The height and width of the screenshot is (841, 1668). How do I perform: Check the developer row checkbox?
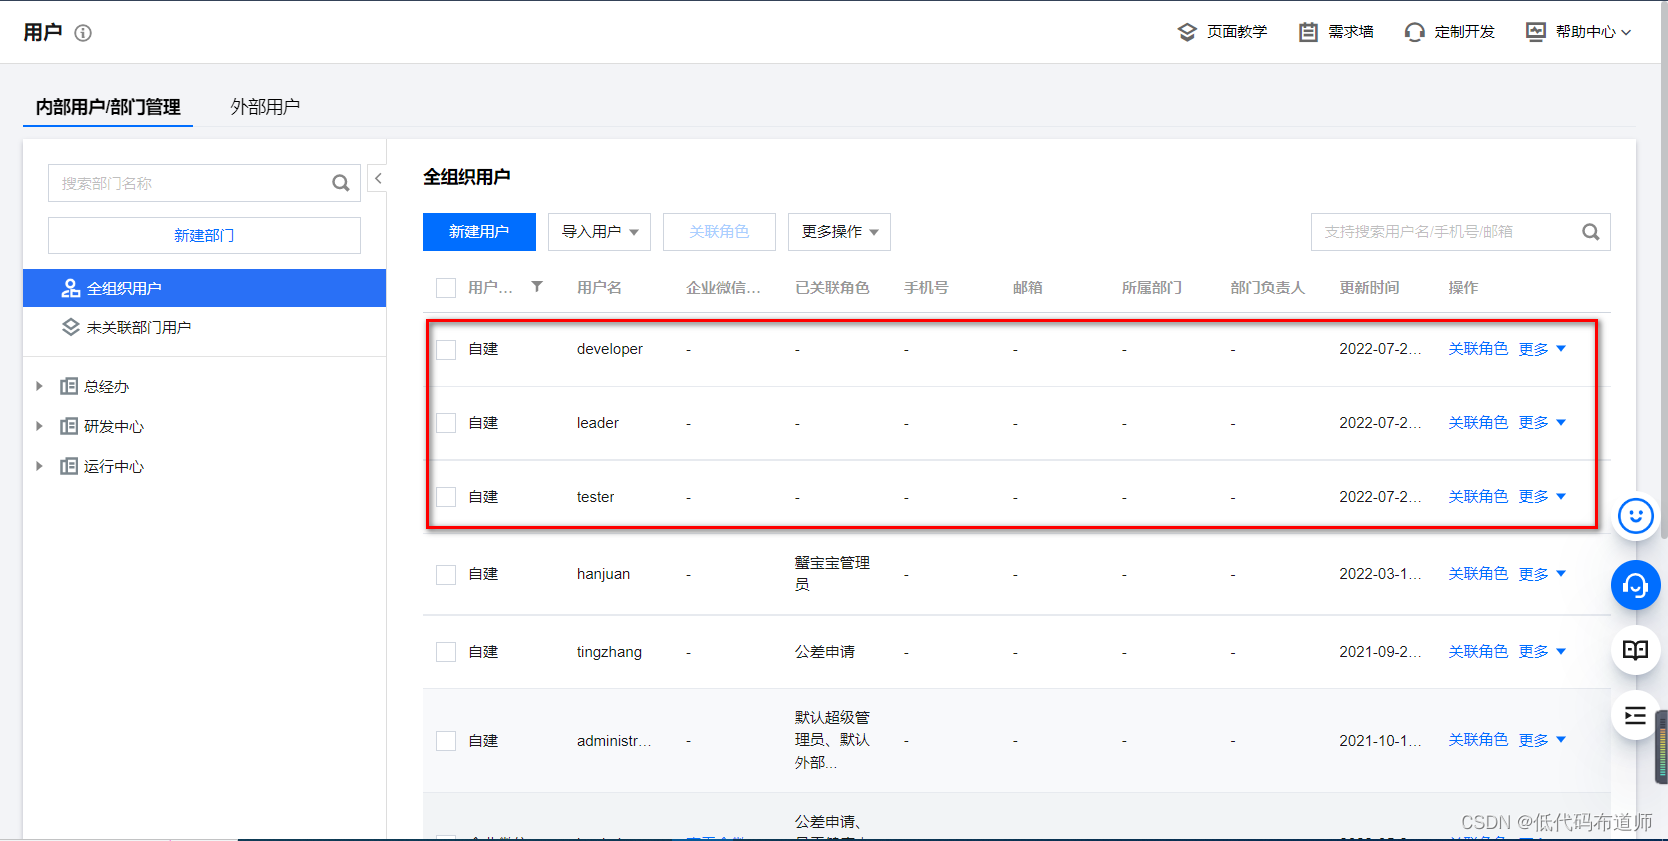click(x=446, y=349)
